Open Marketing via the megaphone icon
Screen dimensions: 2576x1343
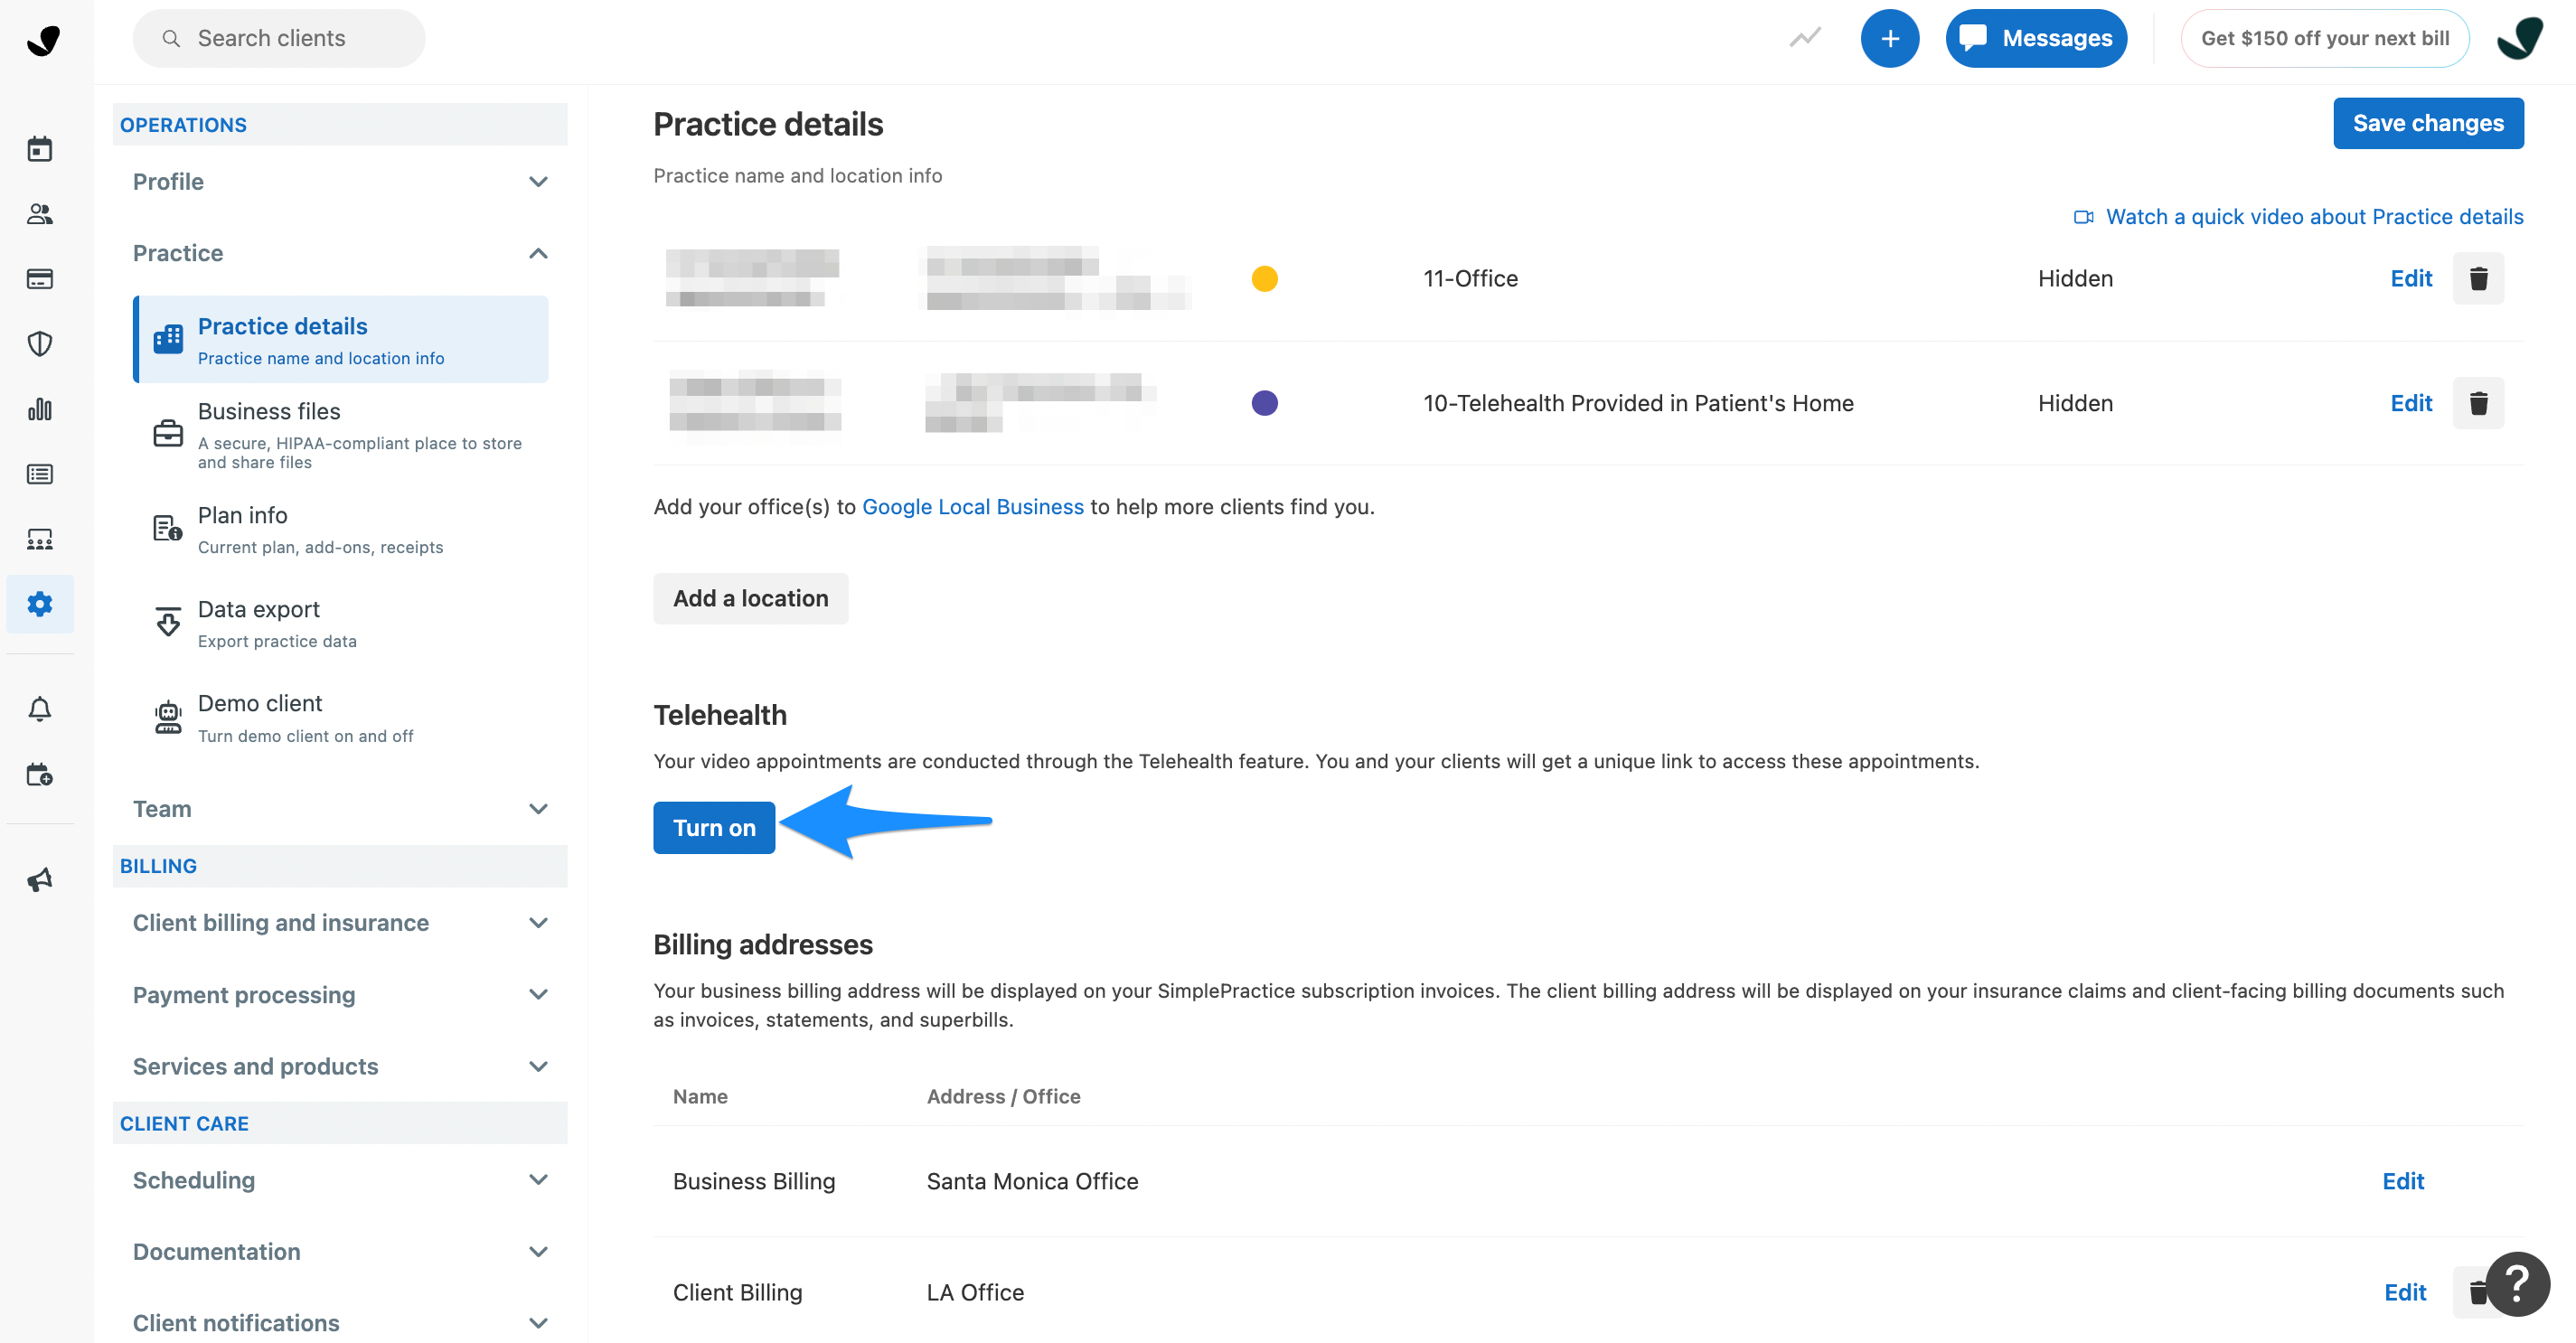point(40,879)
